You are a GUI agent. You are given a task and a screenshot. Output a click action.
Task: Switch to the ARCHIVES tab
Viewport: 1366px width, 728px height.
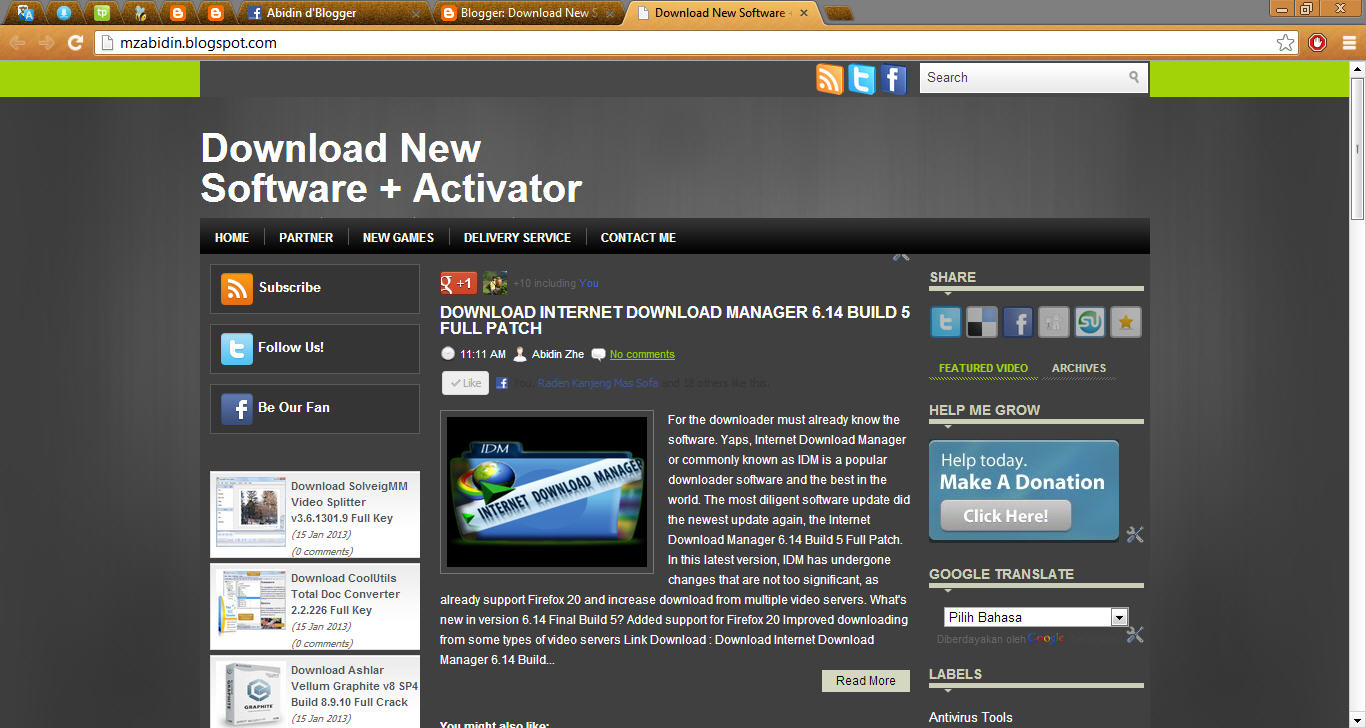[1078, 368]
